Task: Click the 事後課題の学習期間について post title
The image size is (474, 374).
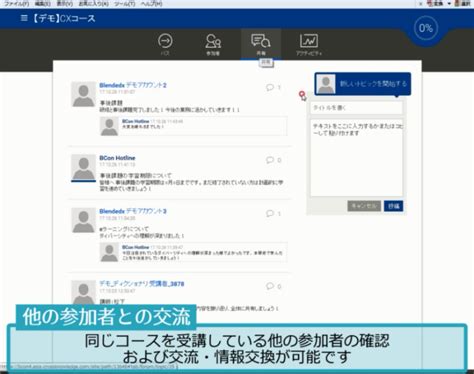Action: (136, 175)
